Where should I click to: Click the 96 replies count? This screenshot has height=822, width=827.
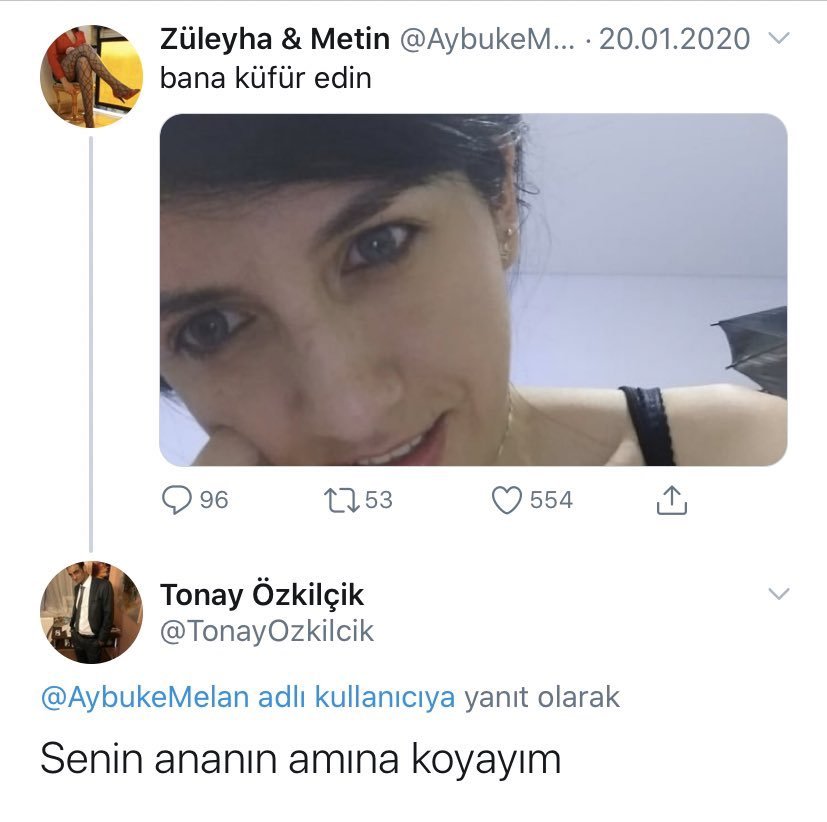(x=214, y=500)
